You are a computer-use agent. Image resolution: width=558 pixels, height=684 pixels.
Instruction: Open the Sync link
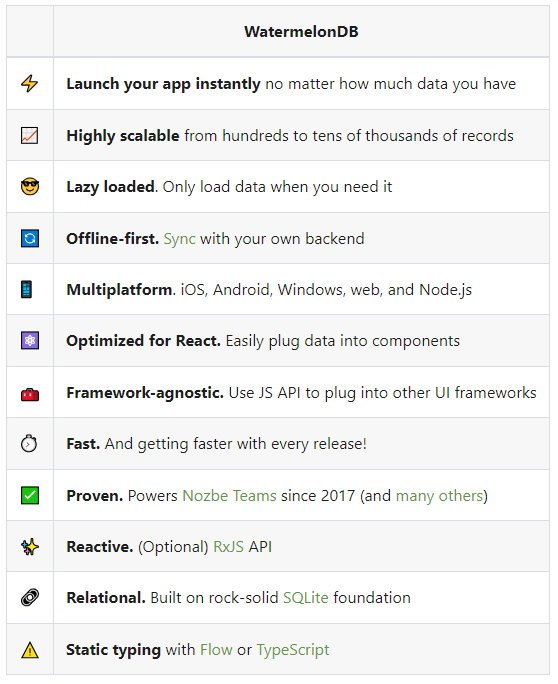tap(179, 239)
